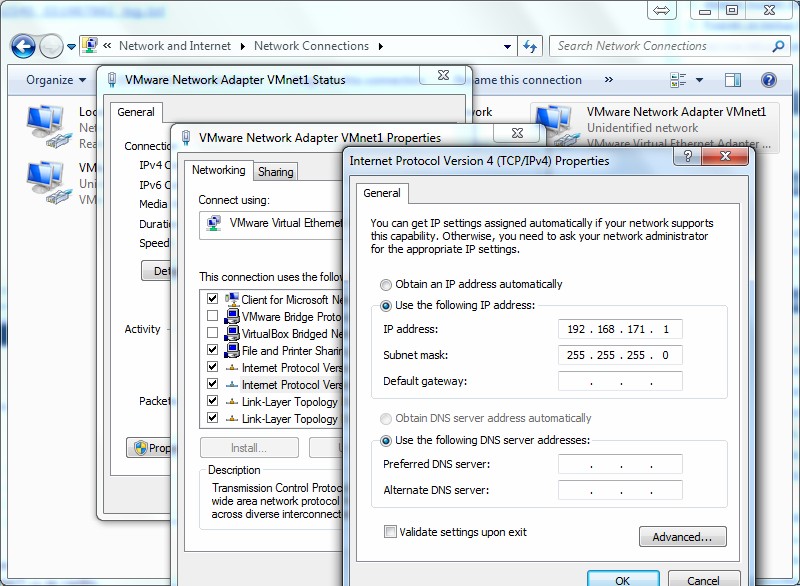Click the Install button

tap(249, 448)
